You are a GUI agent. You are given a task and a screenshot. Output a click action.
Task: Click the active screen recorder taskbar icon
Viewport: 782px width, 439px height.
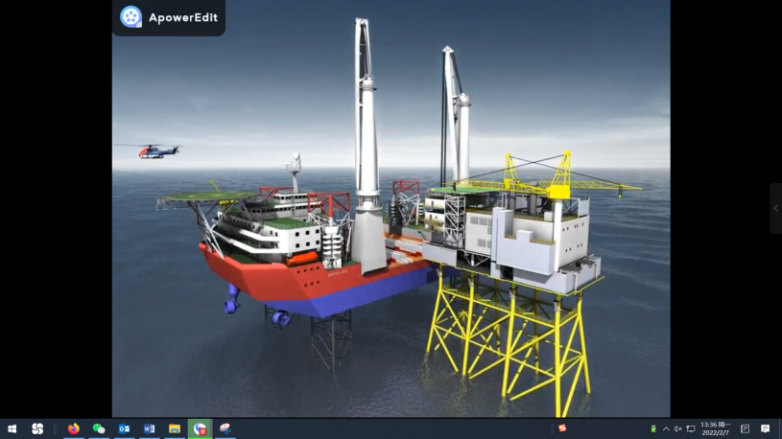(x=200, y=429)
